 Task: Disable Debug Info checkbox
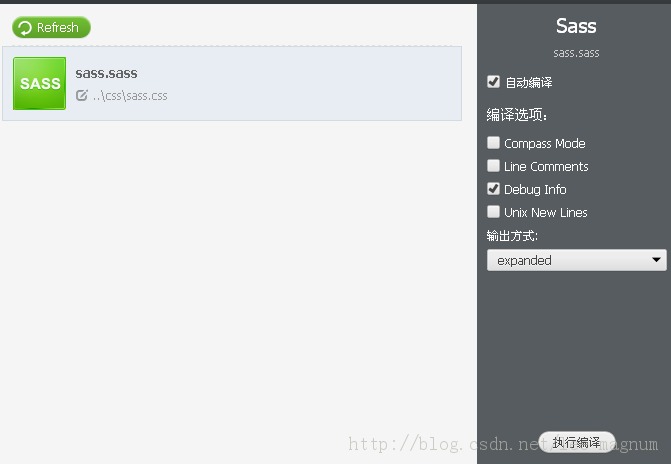coord(493,189)
